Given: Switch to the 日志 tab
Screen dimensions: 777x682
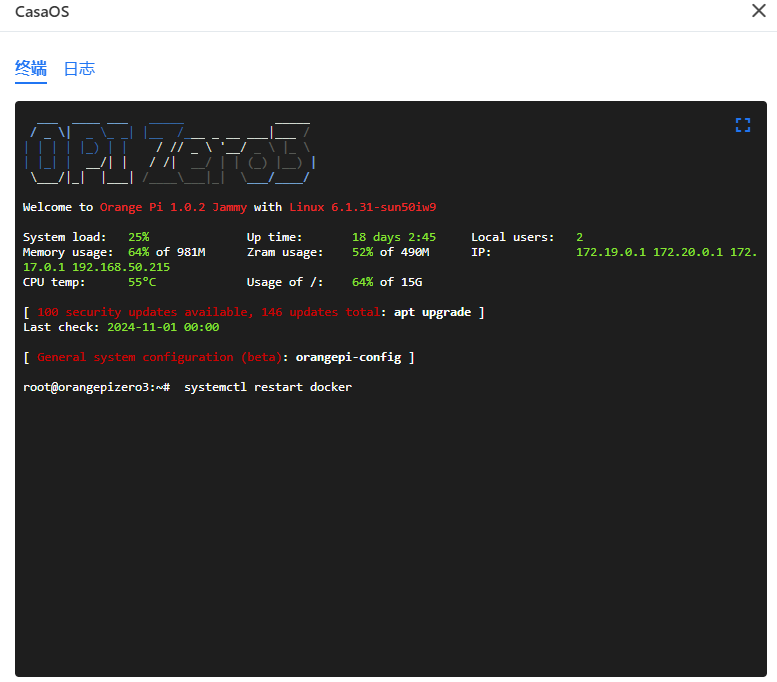Looking at the screenshot, I should pos(79,69).
